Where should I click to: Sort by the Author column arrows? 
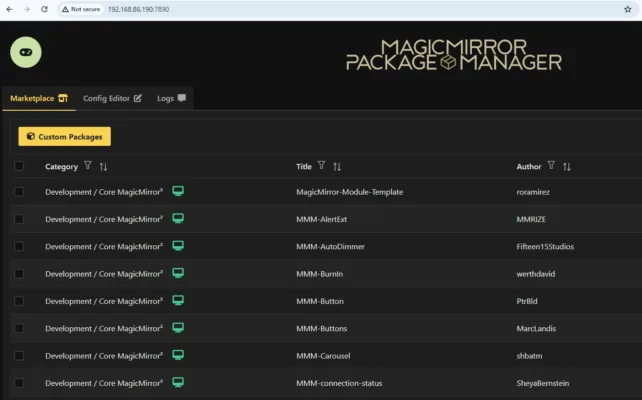[567, 167]
